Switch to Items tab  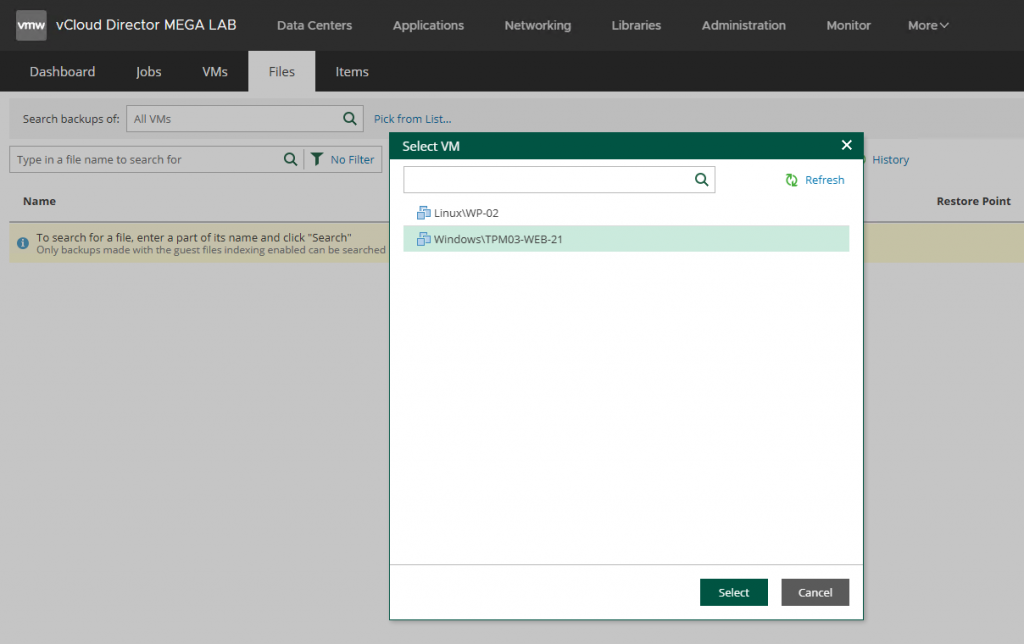[x=352, y=72]
